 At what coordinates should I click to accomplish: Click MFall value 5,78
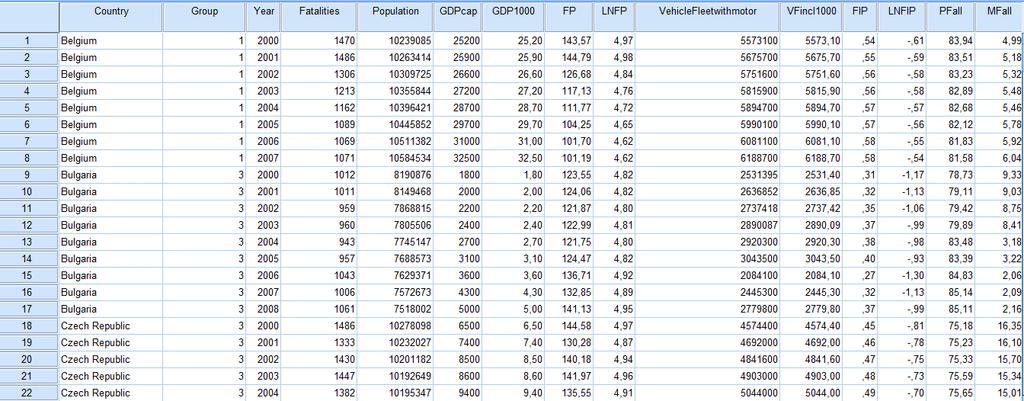pyautogui.click(x=999, y=125)
